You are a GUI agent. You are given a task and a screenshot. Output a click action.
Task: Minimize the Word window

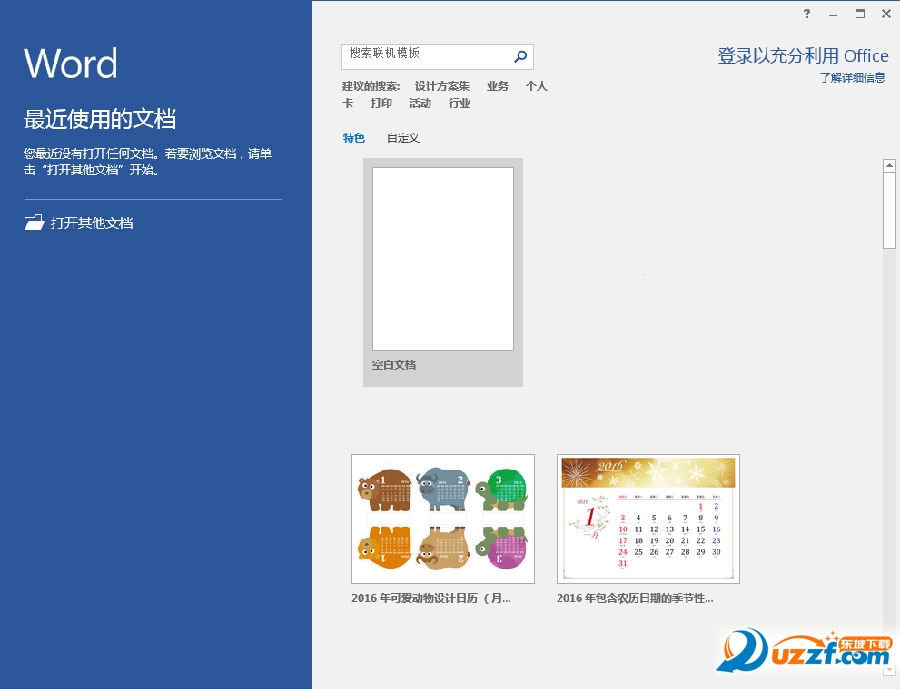(833, 14)
